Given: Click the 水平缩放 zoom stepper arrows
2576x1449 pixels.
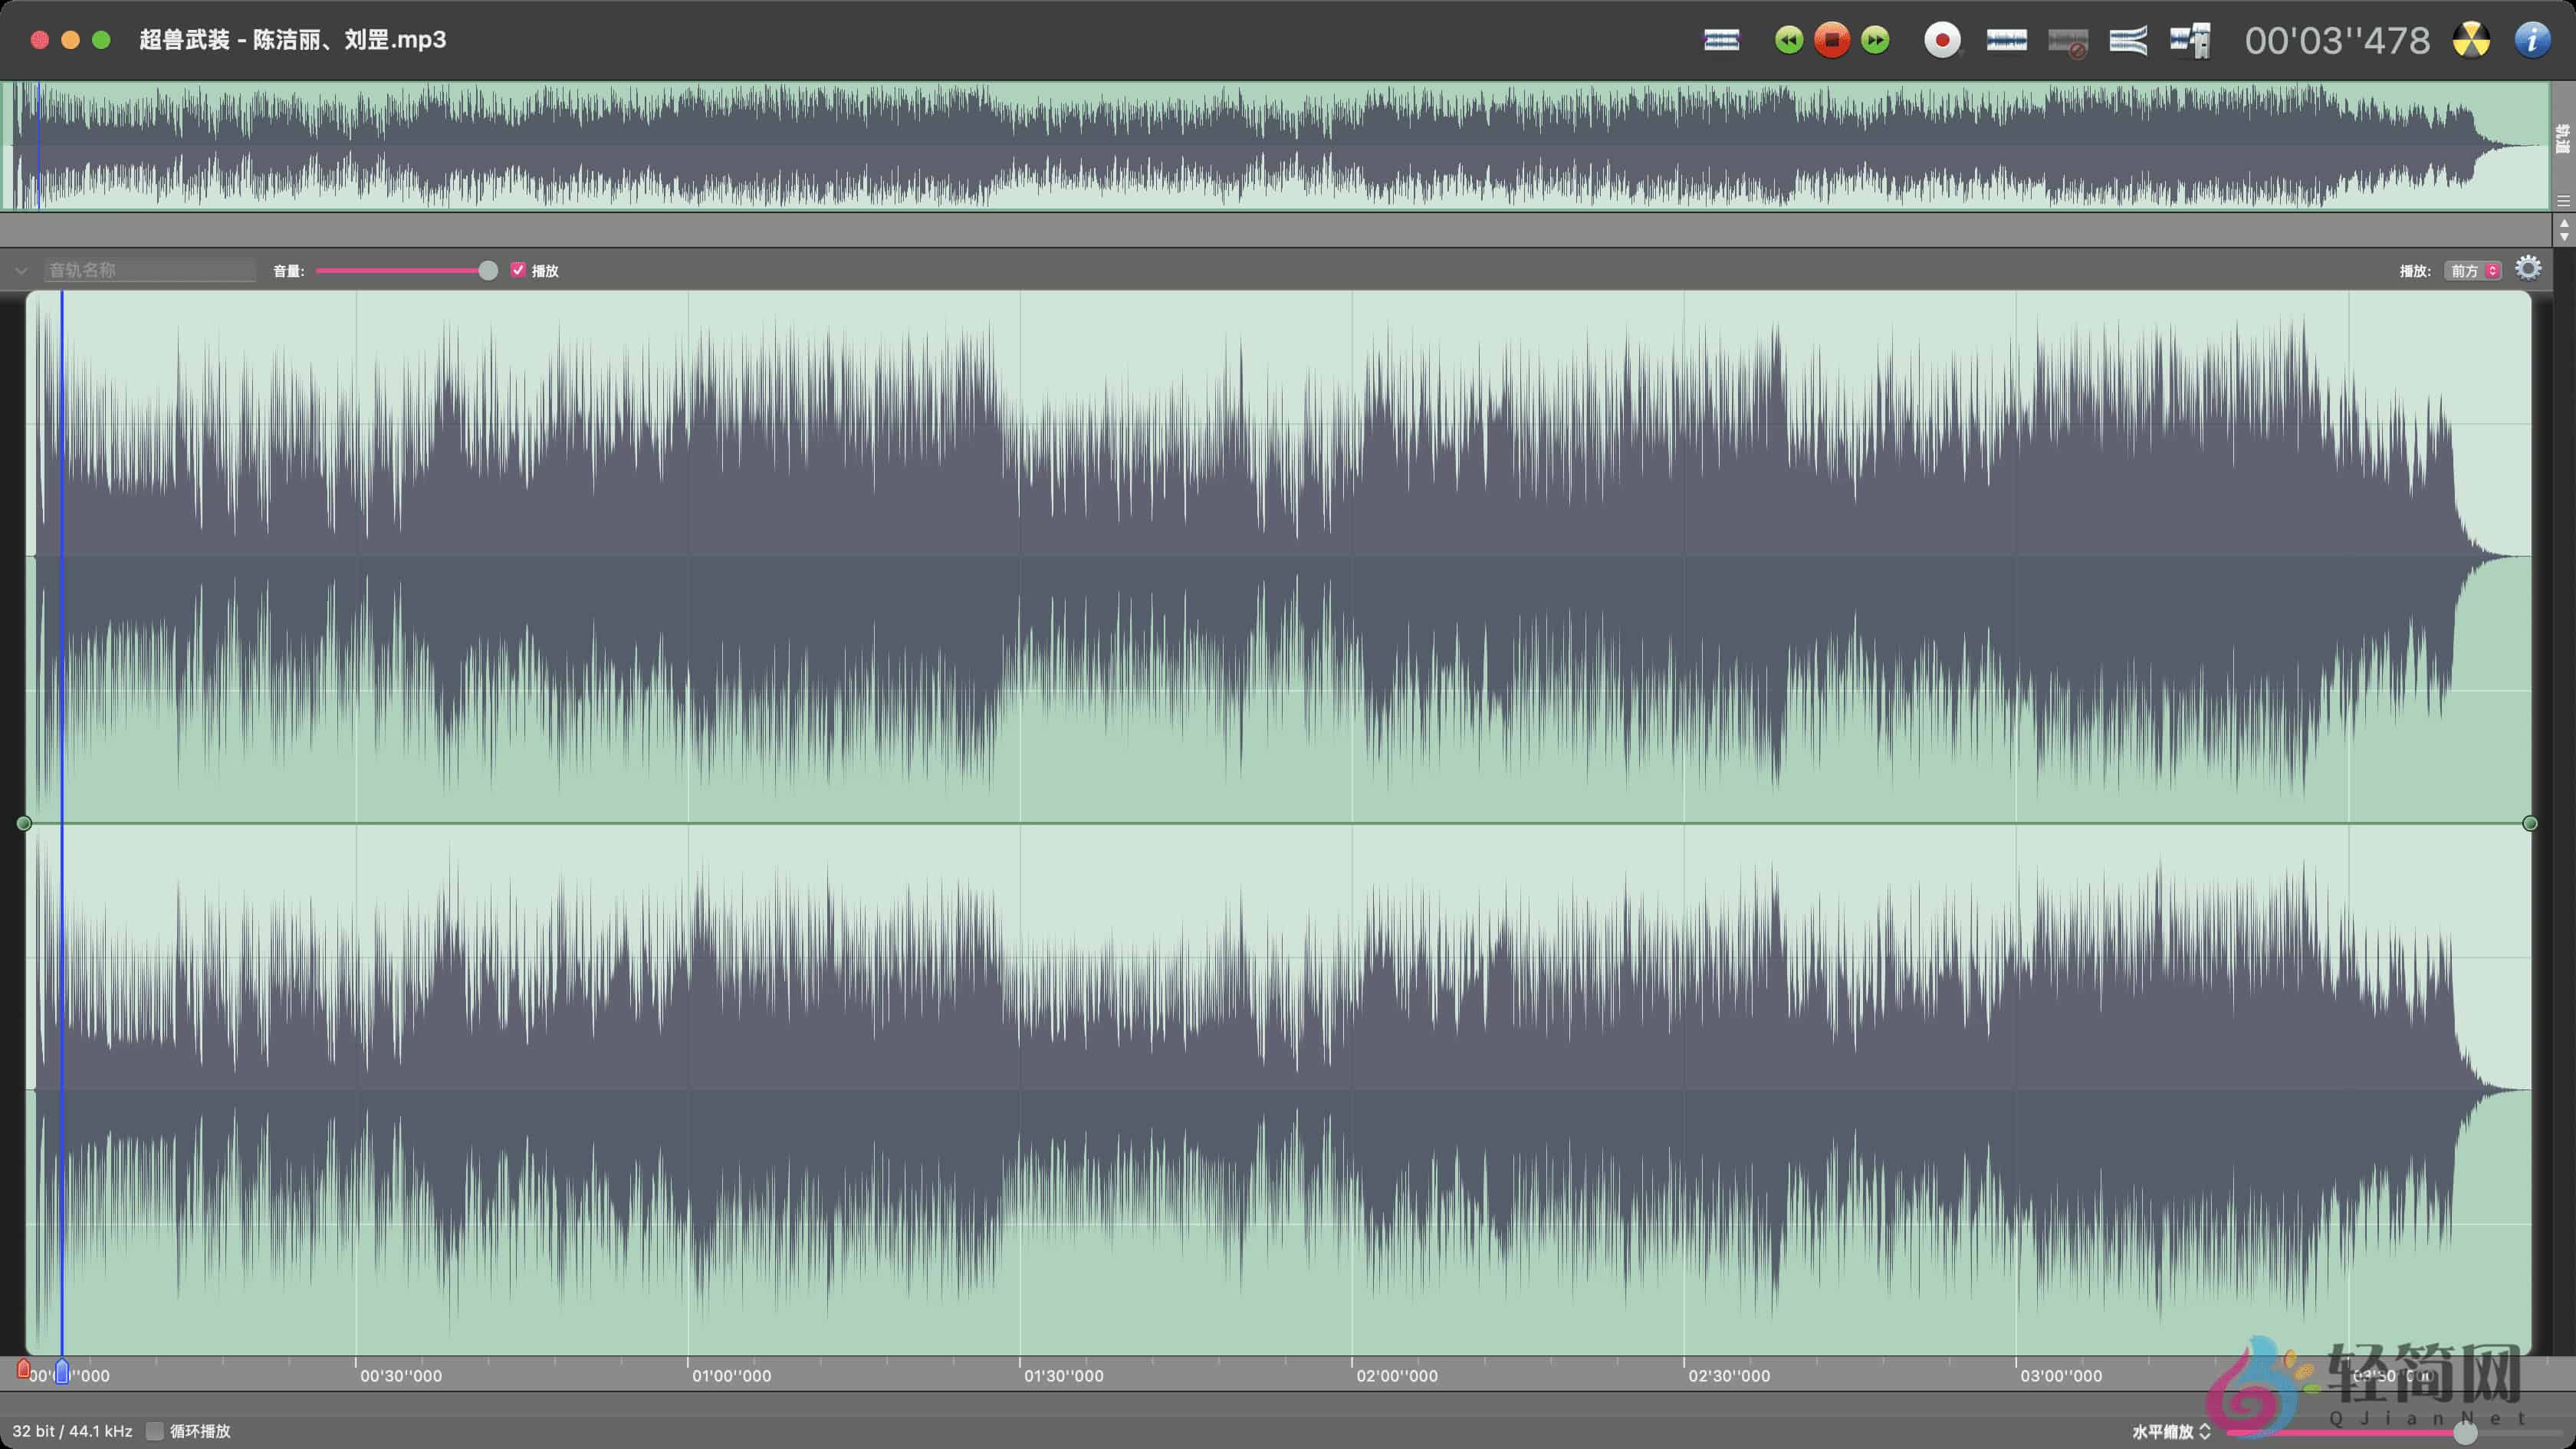Looking at the screenshot, I should coord(2205,1431).
